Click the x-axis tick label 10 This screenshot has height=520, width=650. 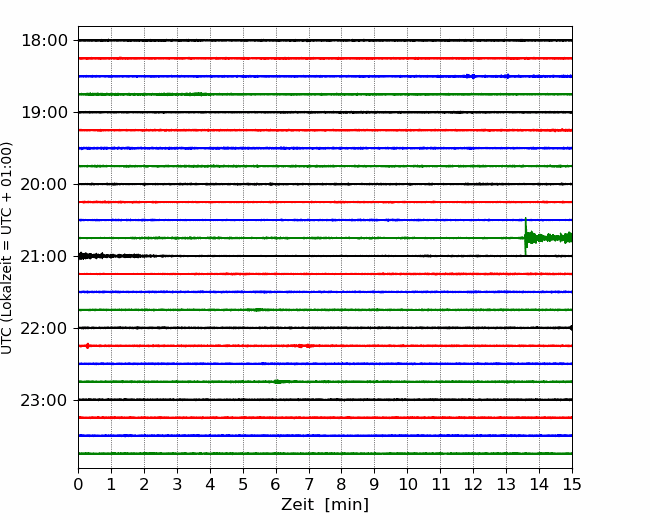pos(407,484)
